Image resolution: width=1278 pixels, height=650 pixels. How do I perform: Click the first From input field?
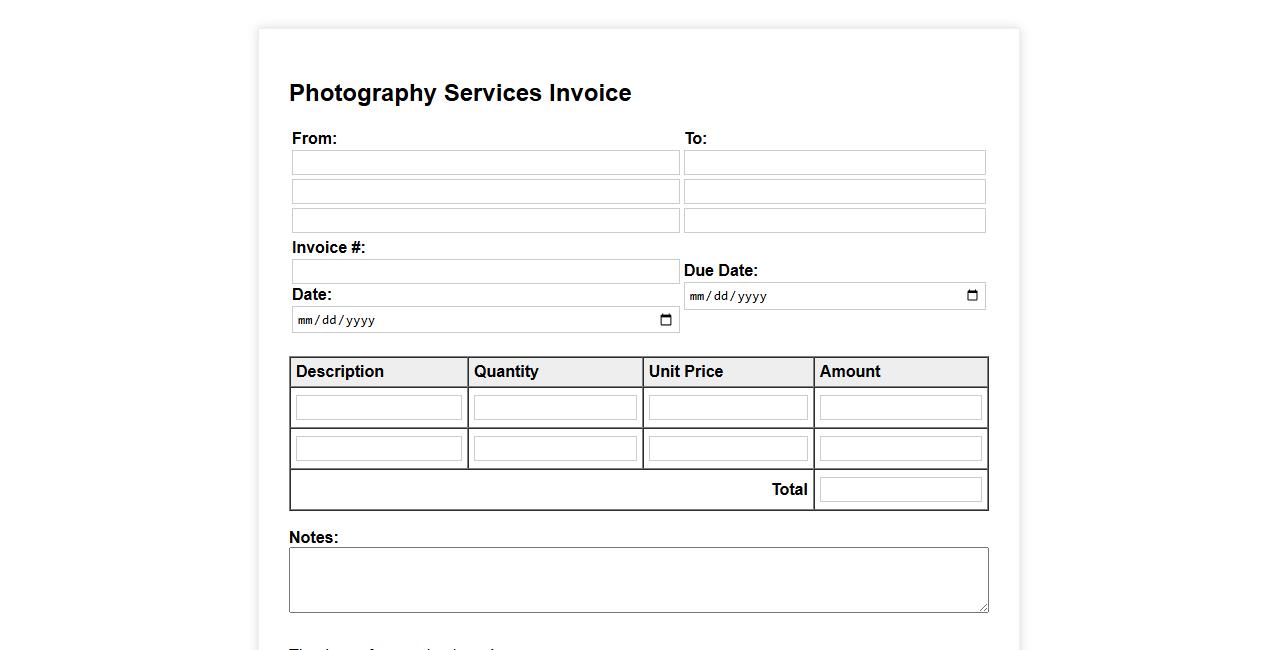coord(485,163)
